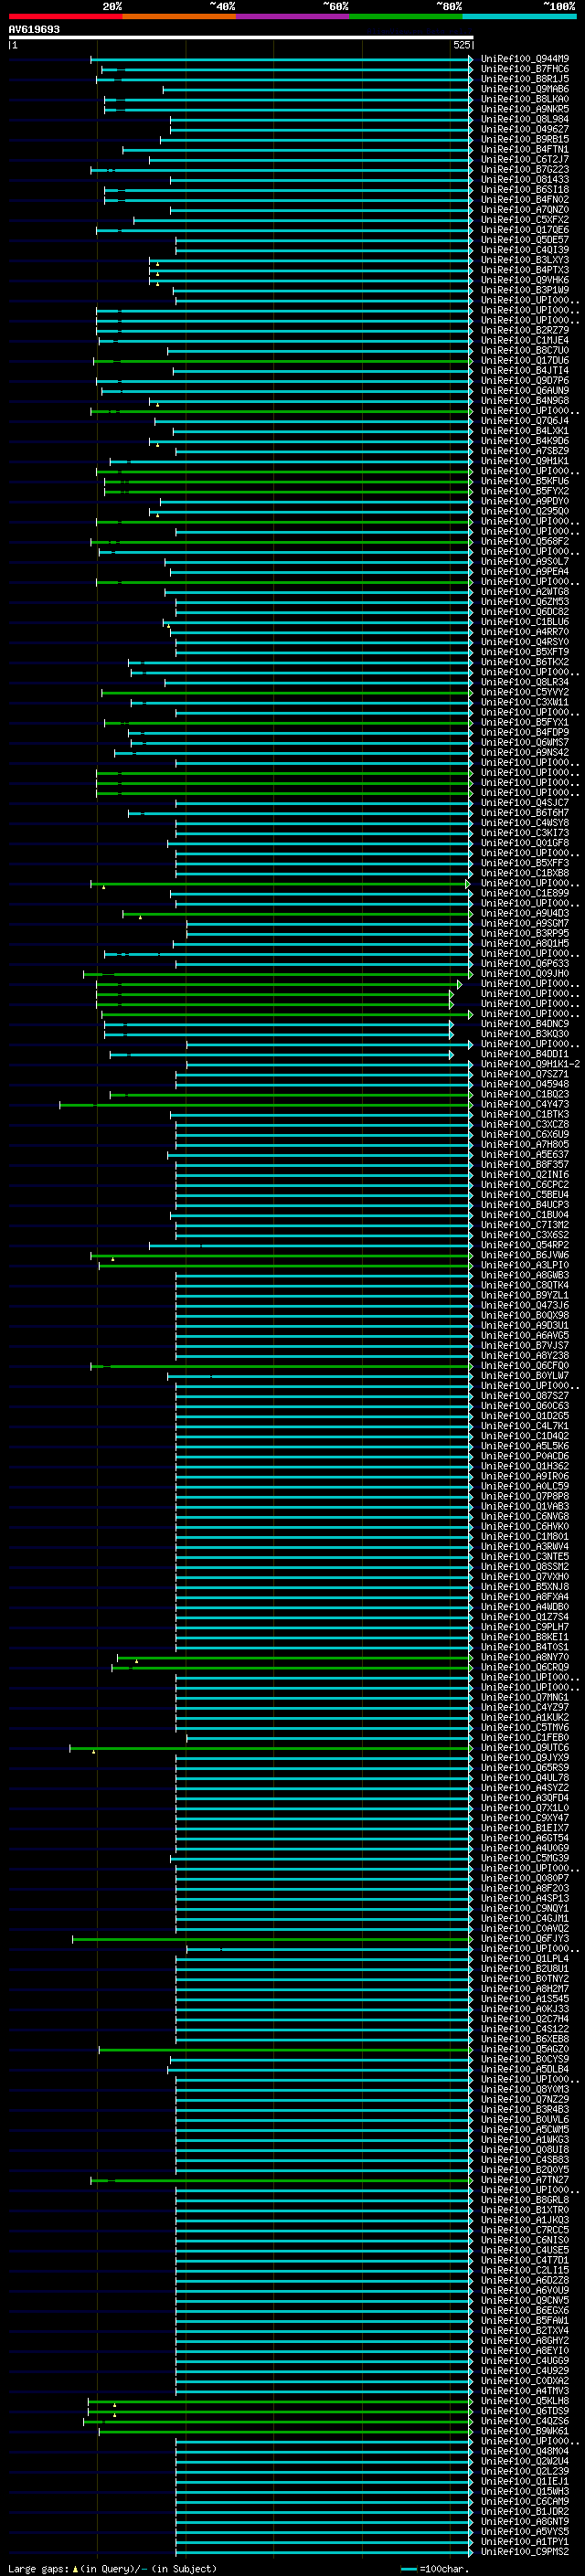Click the yellow gap marker on A9U4D3 row
The width and height of the screenshot is (585, 2576).
140,917
